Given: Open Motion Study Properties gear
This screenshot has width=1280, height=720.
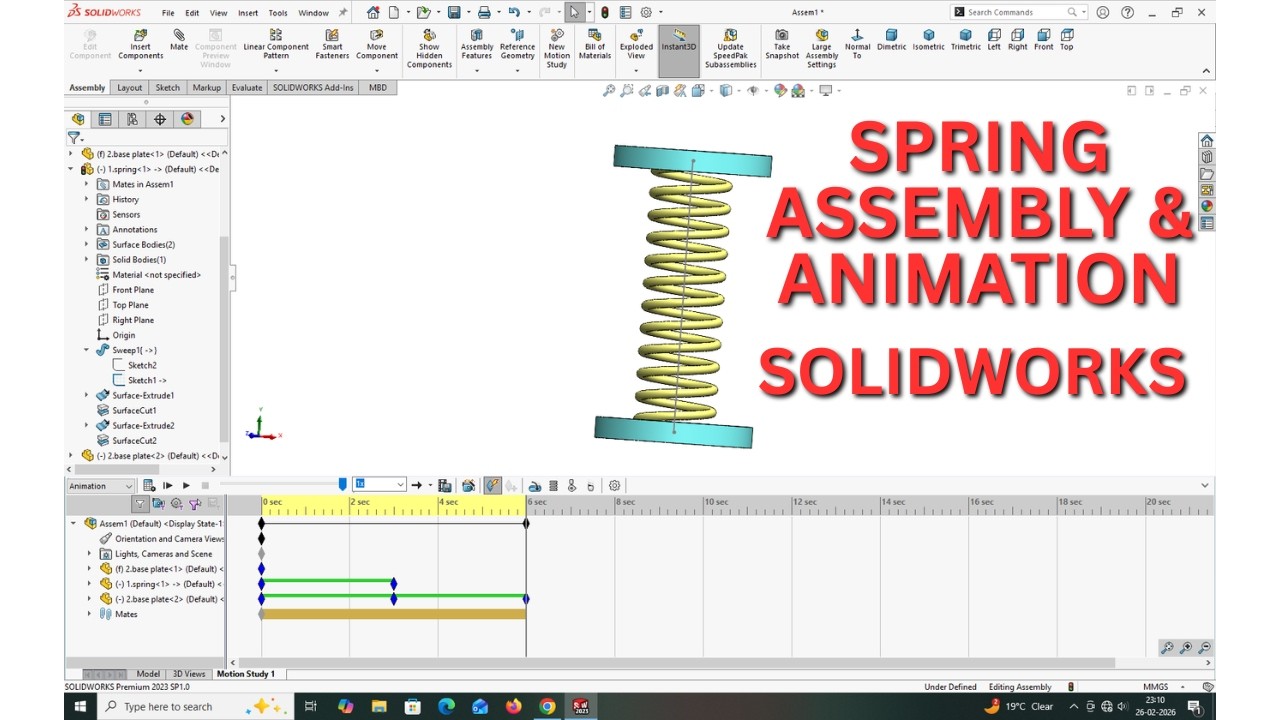Looking at the screenshot, I should [614, 485].
